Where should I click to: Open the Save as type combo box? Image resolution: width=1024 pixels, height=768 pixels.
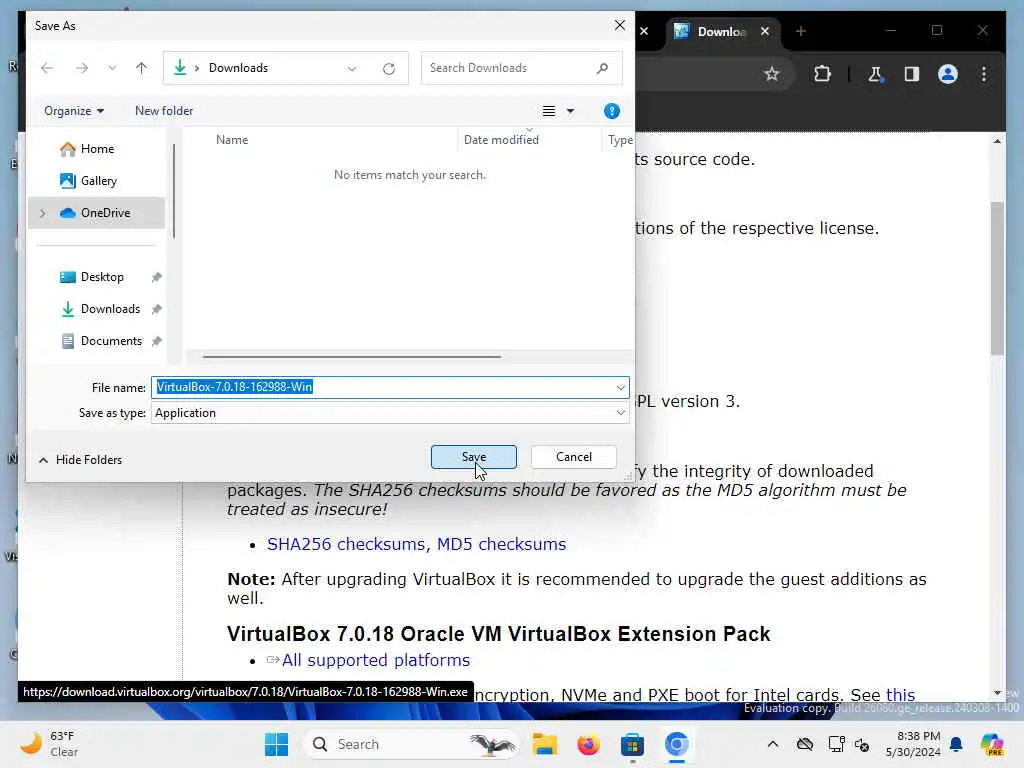pyautogui.click(x=390, y=413)
